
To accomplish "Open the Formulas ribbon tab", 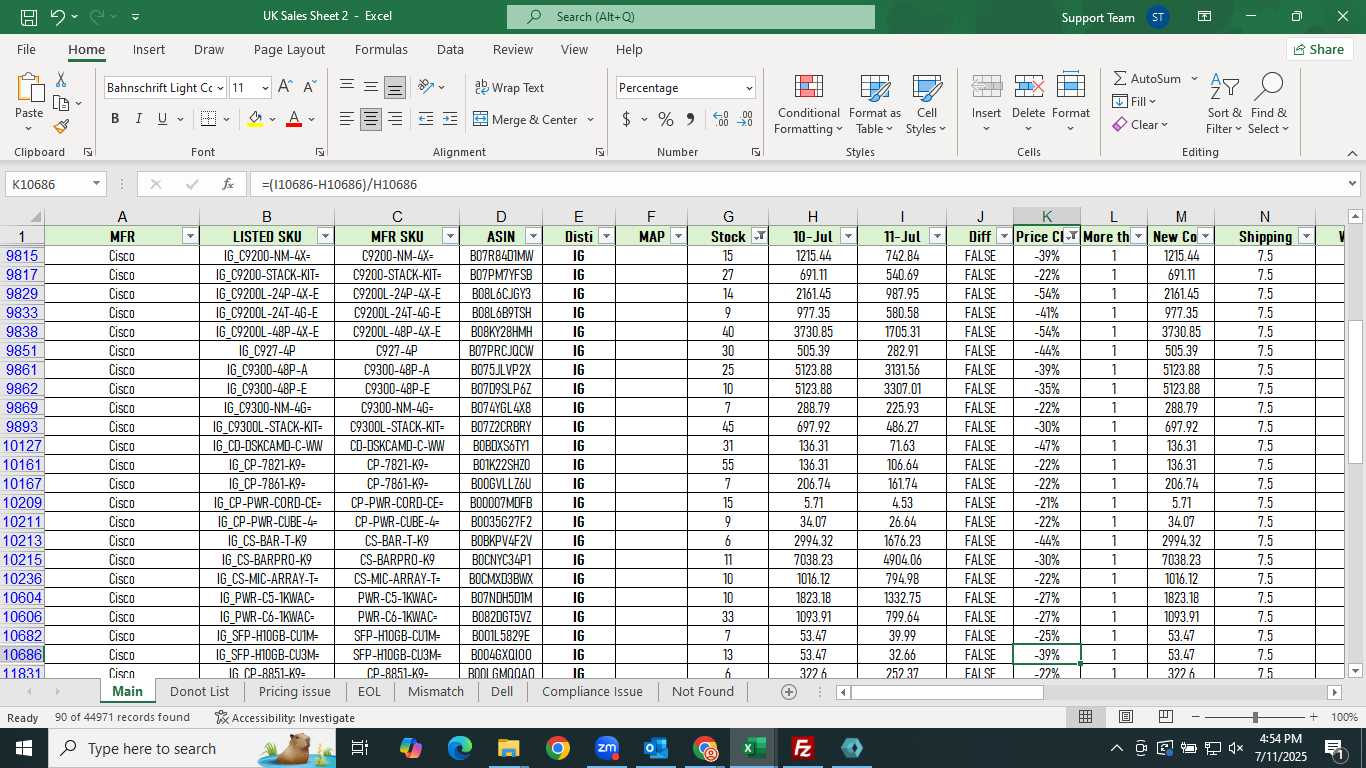I will coord(381,49).
